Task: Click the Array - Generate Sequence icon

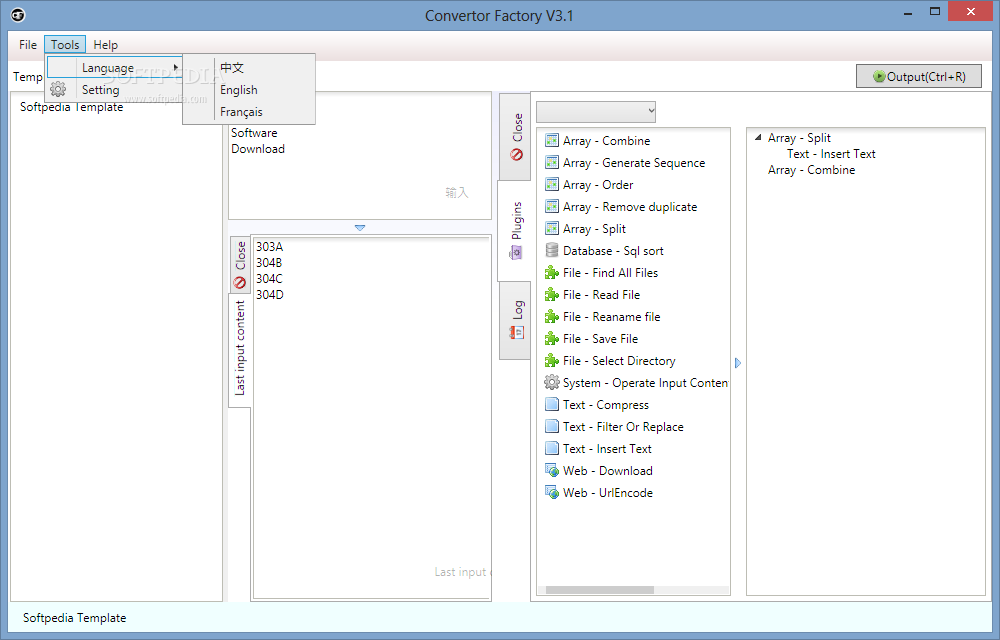Action: [x=552, y=163]
